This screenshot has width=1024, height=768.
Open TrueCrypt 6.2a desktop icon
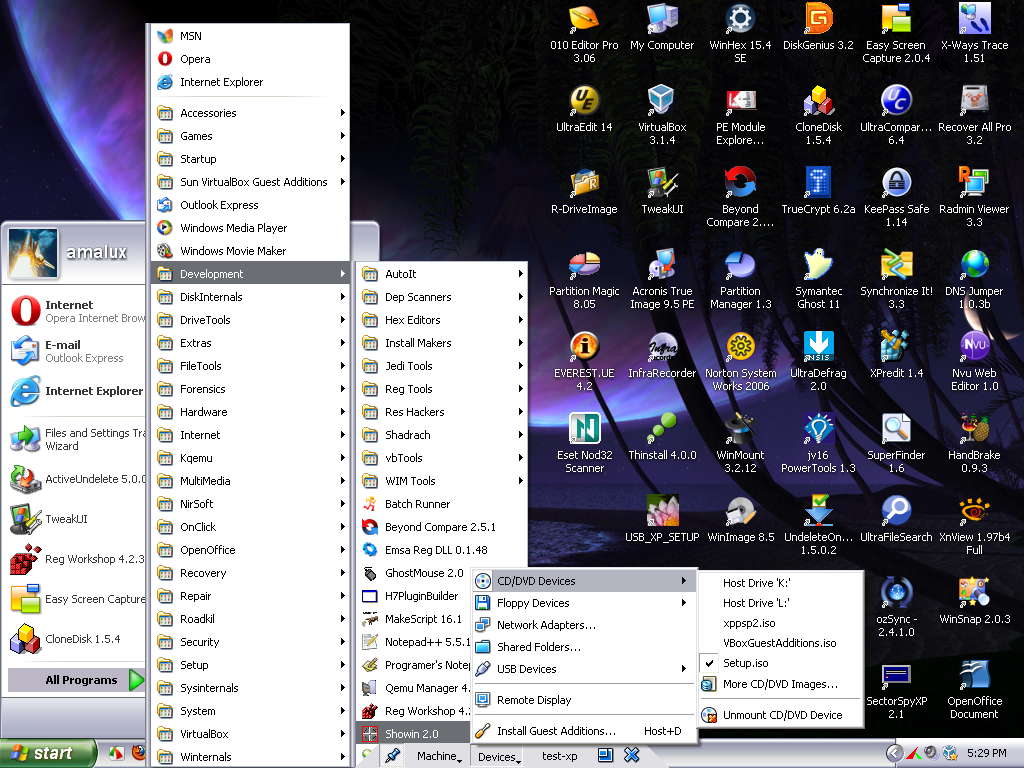pos(818,192)
